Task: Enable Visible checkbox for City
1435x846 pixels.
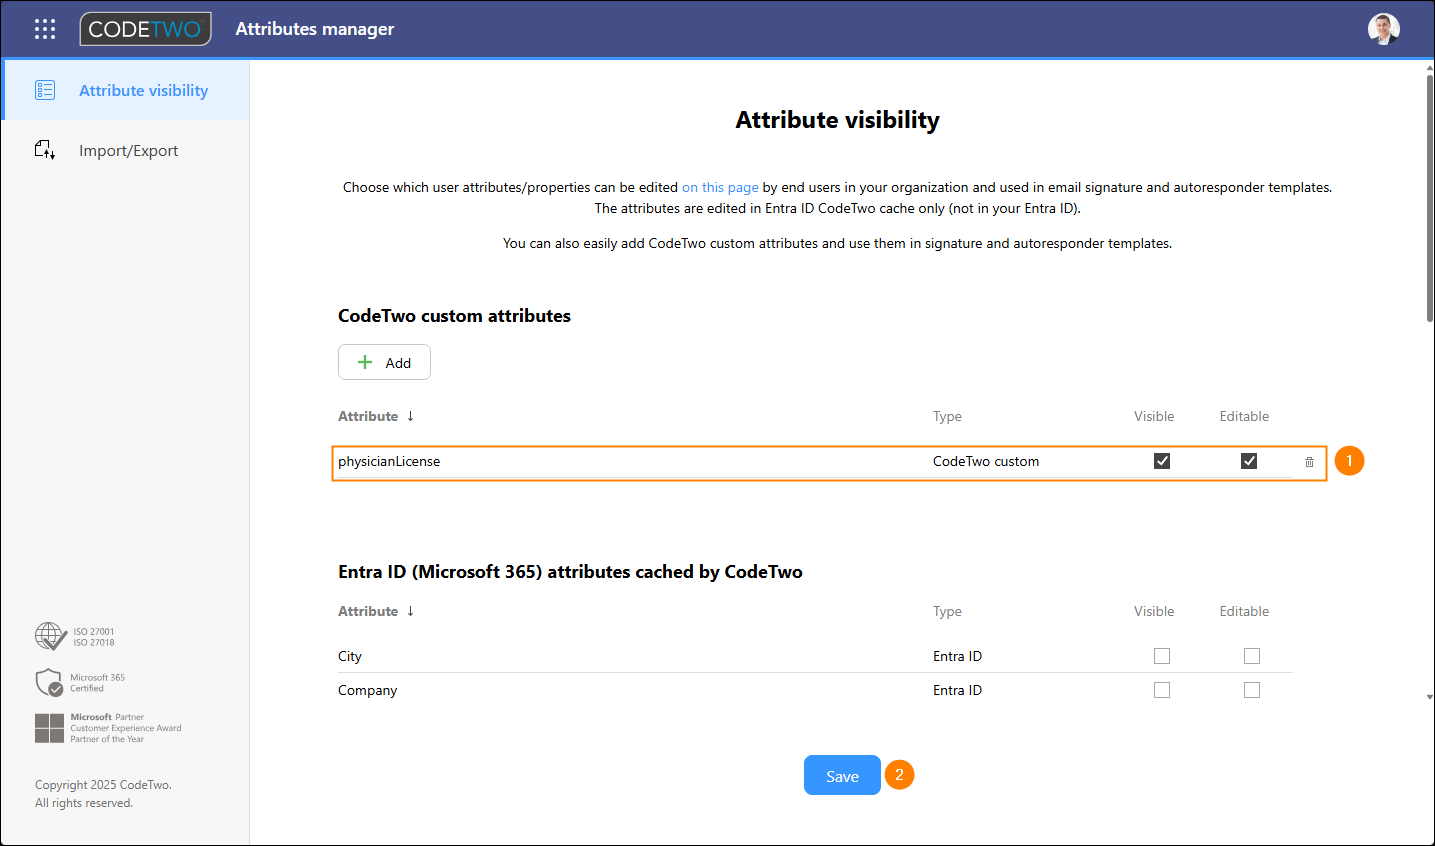Action: [1161, 656]
